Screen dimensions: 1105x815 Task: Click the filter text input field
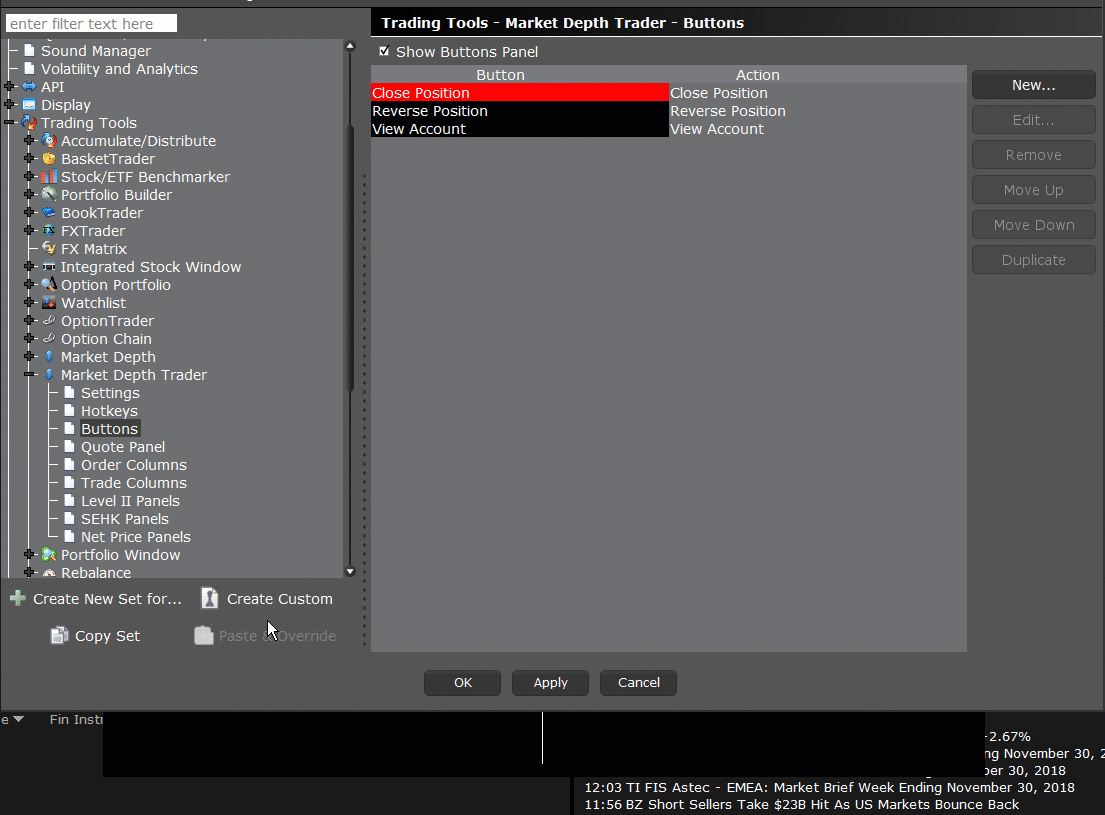tap(92, 23)
